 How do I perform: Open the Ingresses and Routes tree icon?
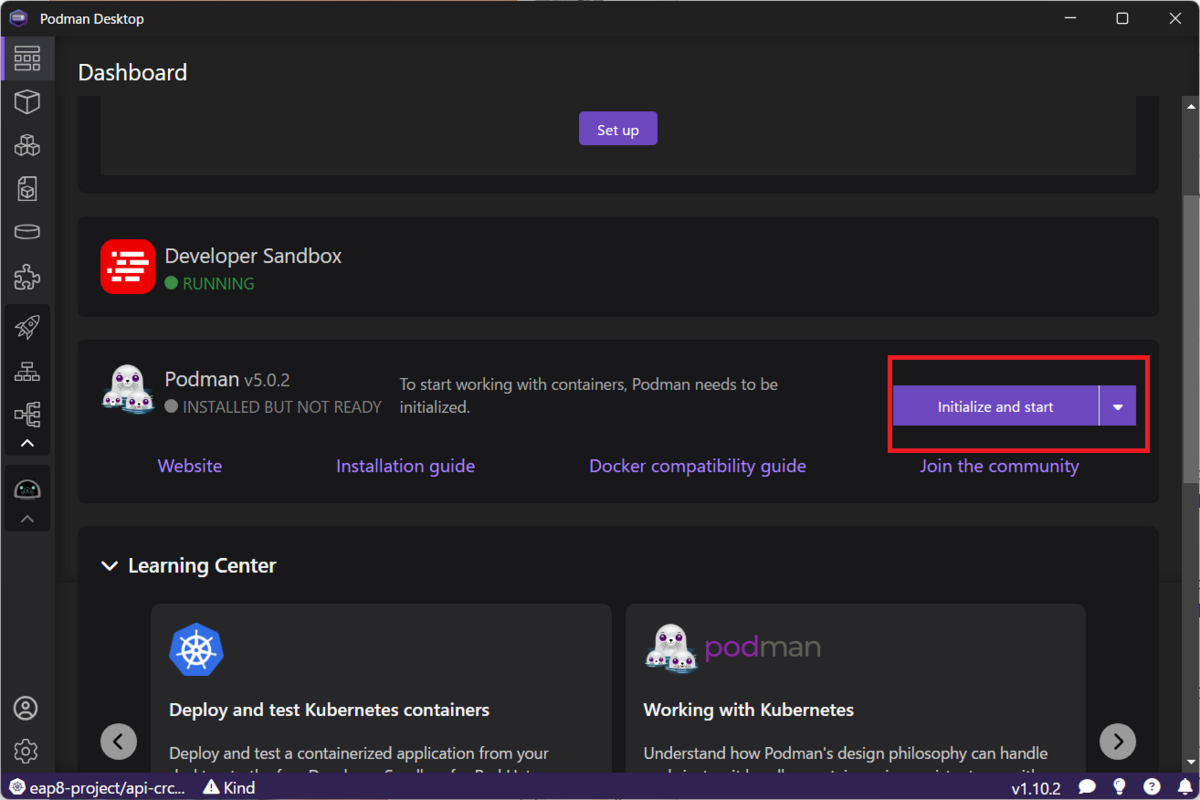(27, 414)
